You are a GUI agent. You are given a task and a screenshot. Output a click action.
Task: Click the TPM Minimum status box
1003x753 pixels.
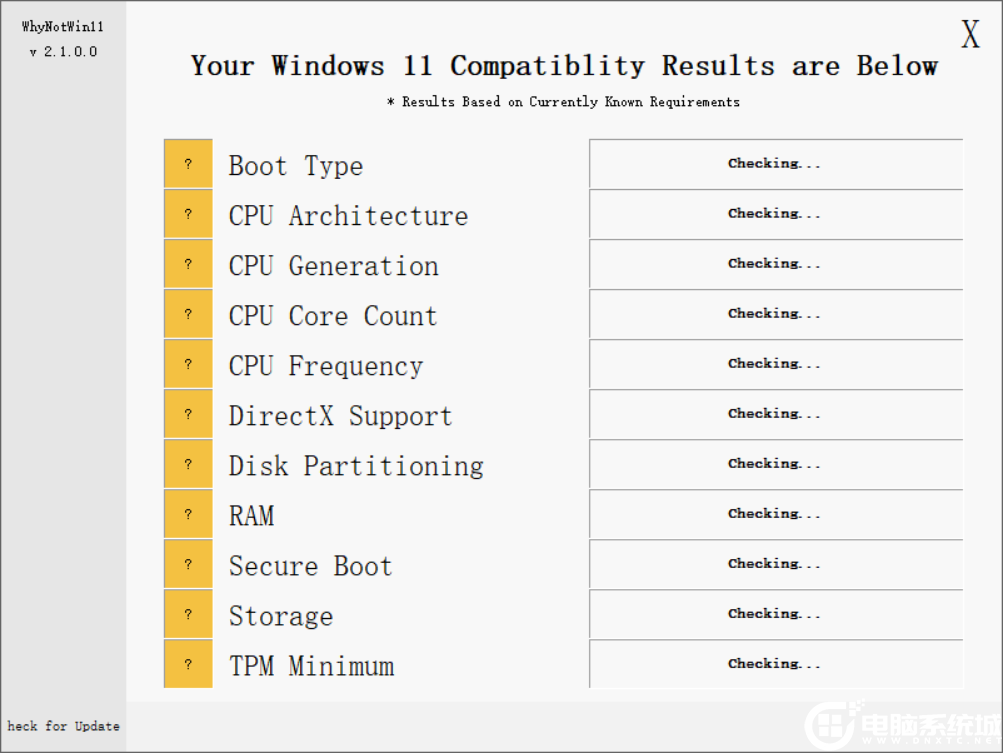coord(775,663)
